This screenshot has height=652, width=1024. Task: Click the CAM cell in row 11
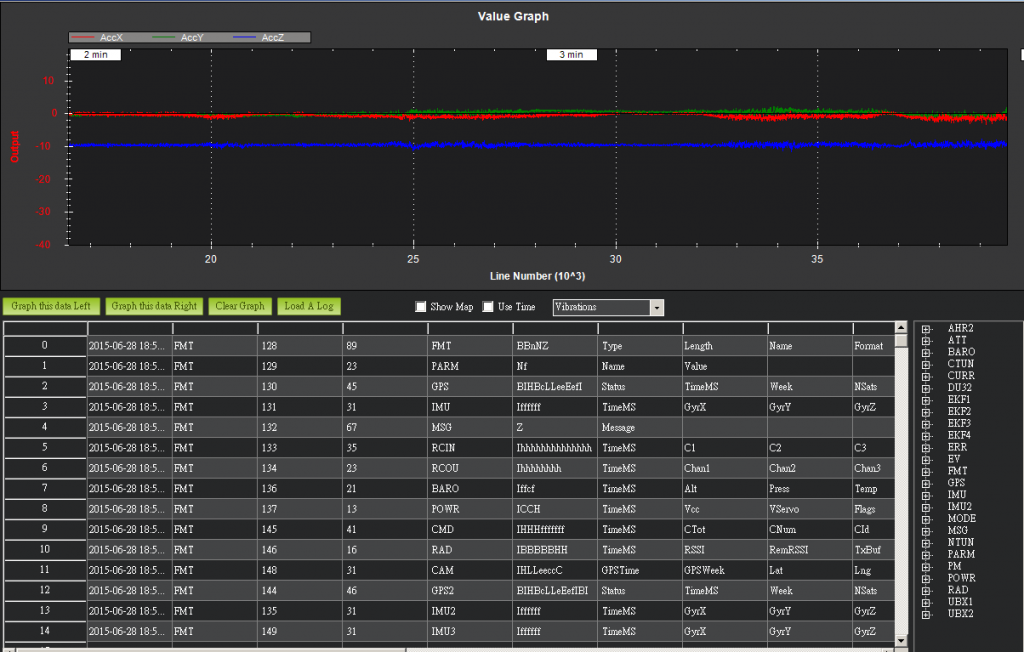click(470, 570)
